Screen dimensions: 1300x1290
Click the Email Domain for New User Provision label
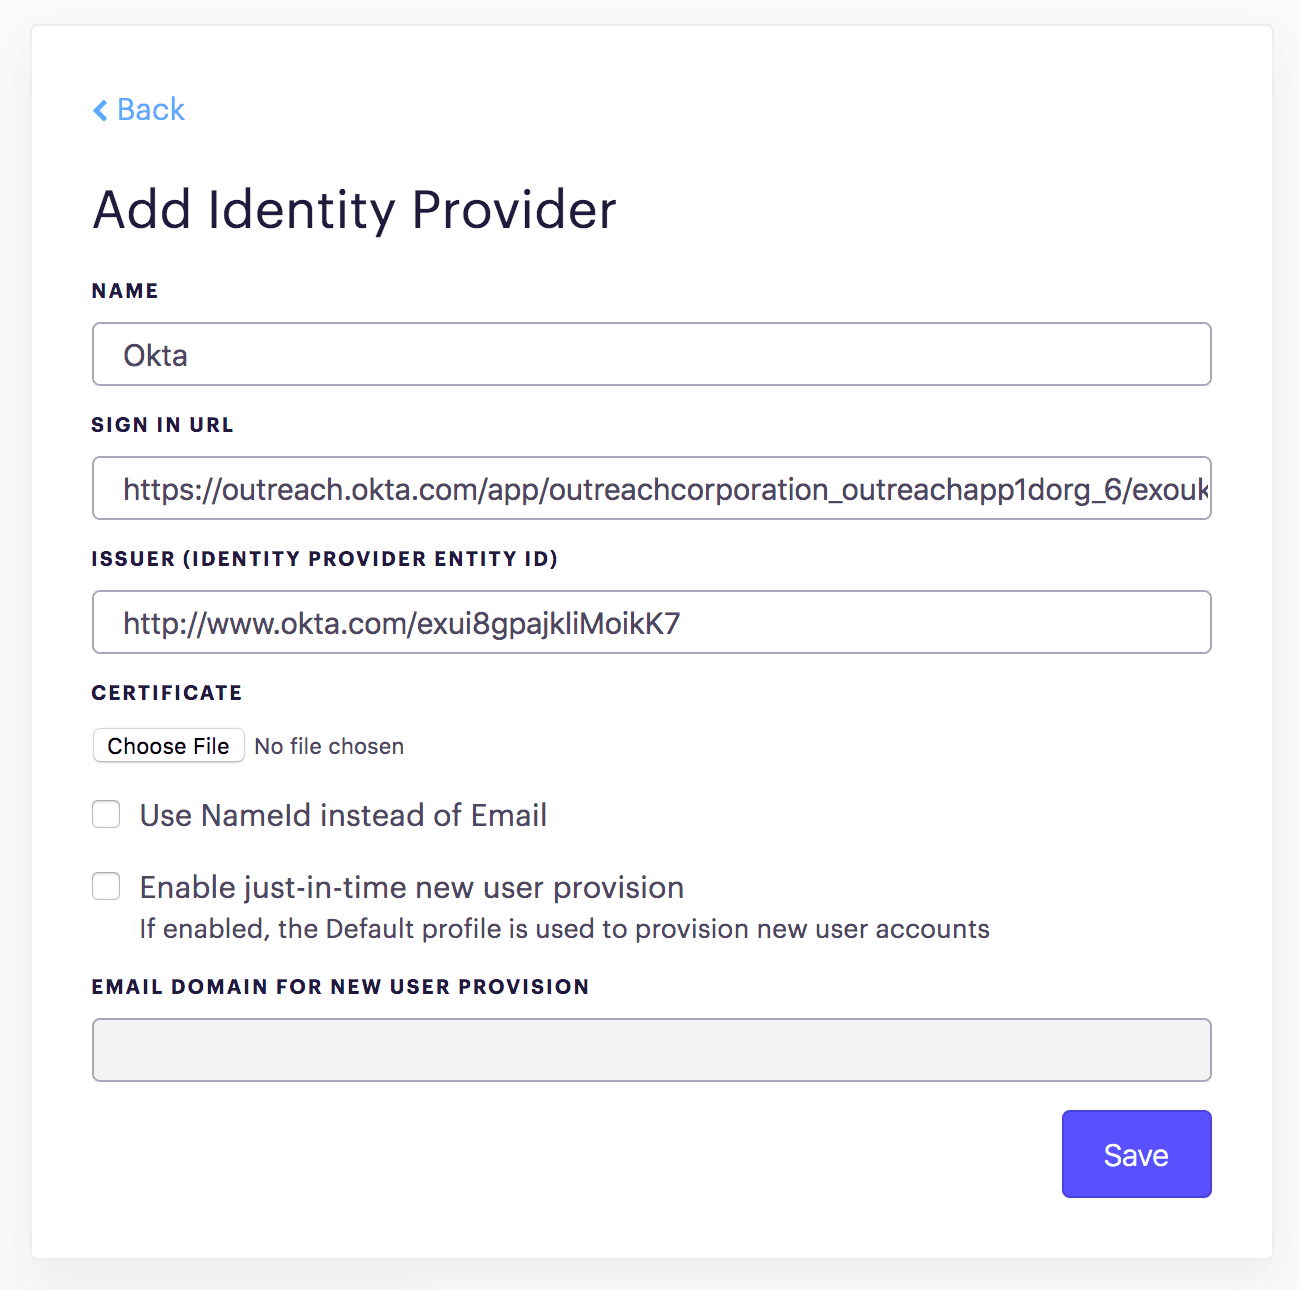point(340,987)
